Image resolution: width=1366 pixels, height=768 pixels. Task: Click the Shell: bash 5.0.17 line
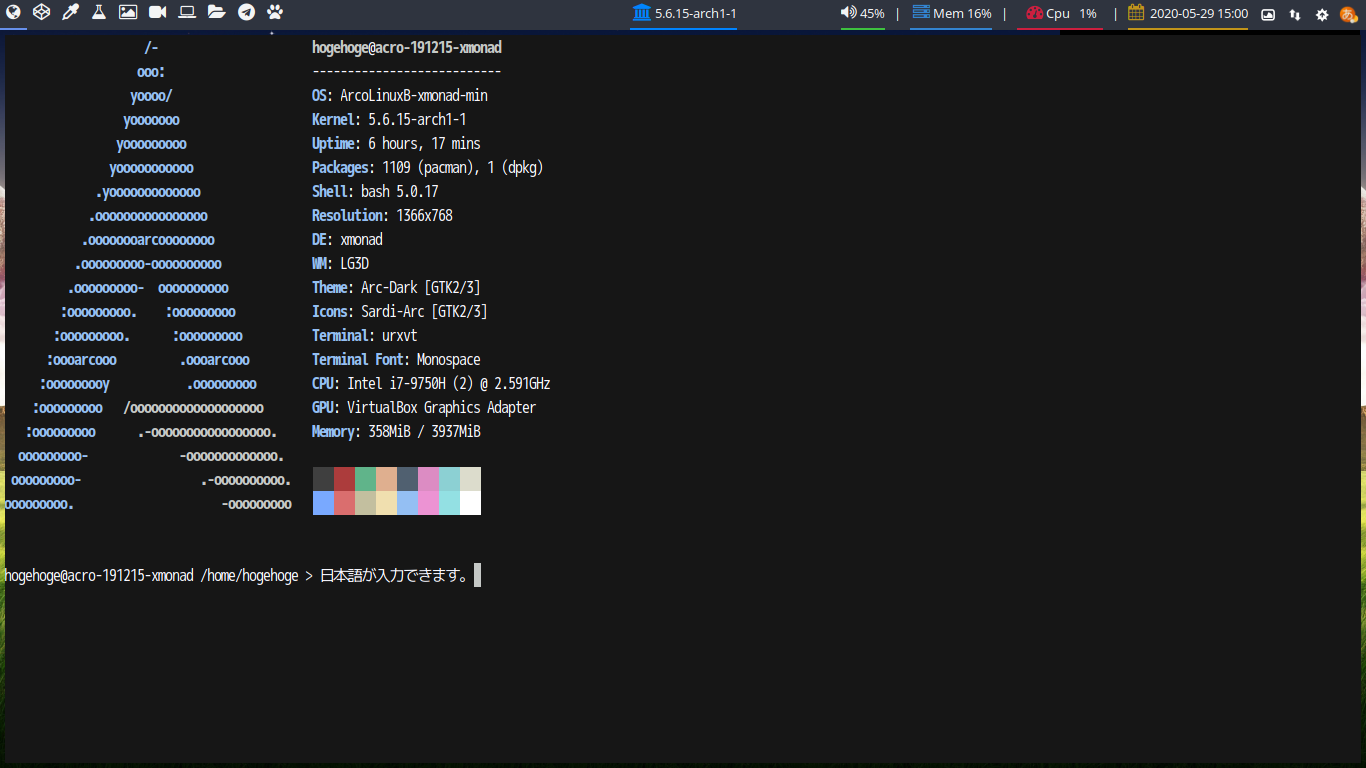point(375,192)
